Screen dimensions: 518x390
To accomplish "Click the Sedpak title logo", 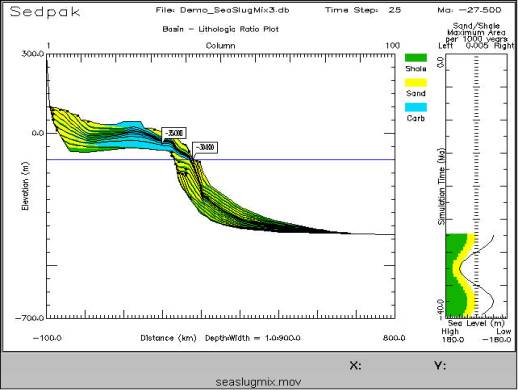I will [x=45, y=12].
